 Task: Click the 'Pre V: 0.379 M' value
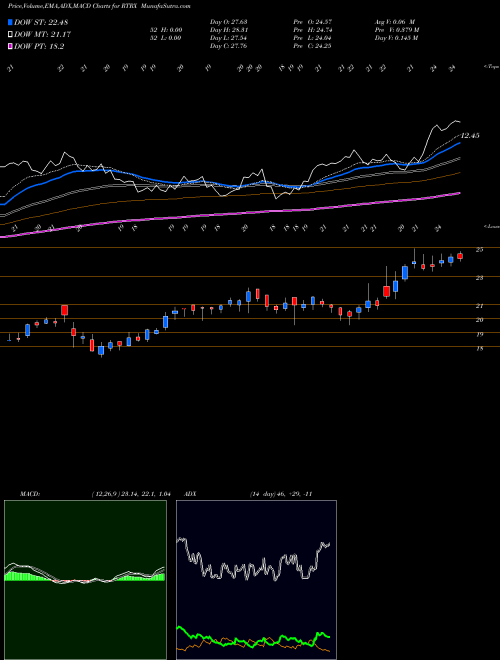397,30
